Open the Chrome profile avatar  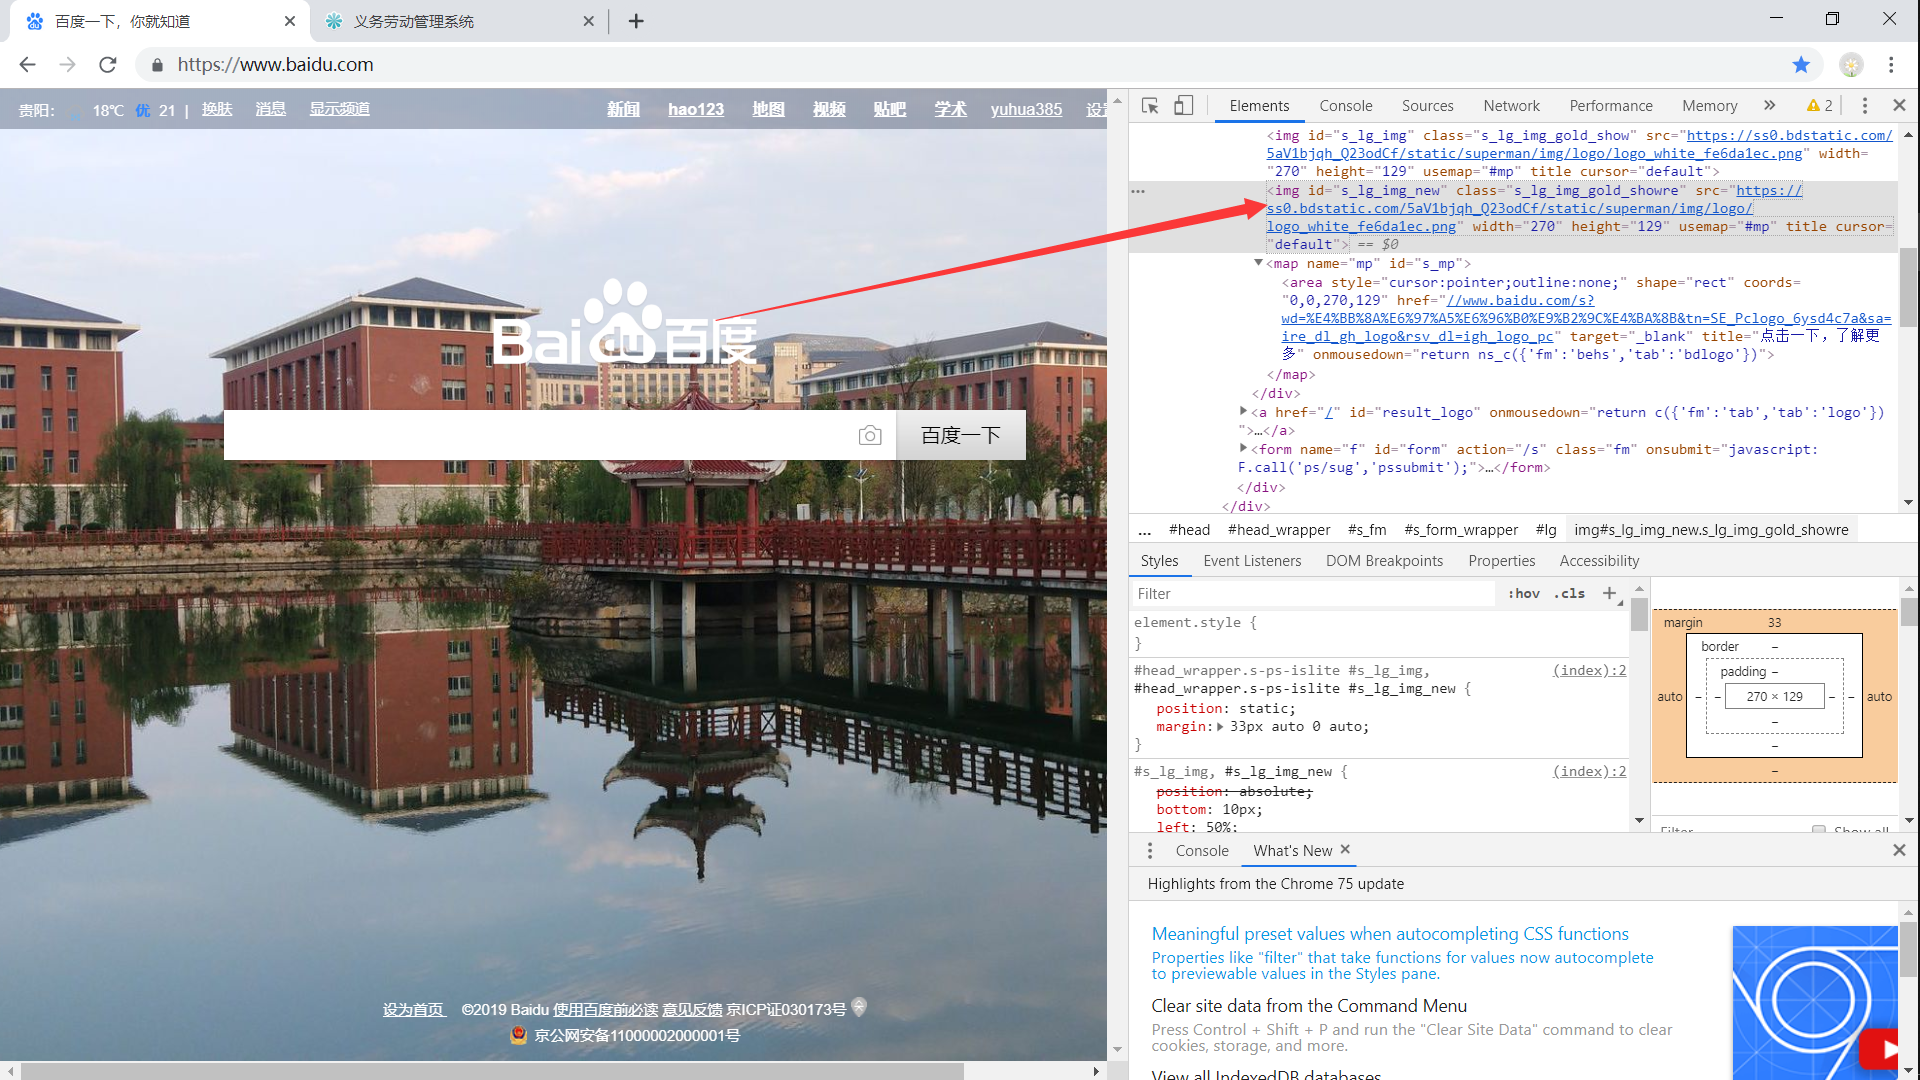(x=1852, y=65)
